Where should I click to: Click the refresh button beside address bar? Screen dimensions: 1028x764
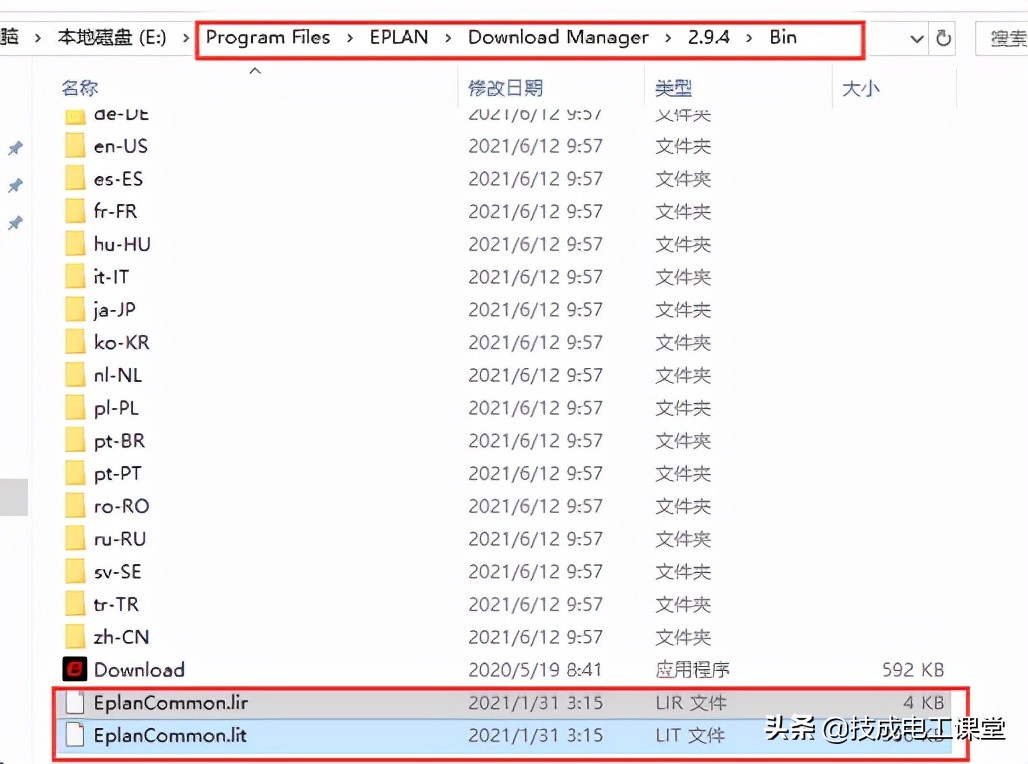tap(943, 38)
